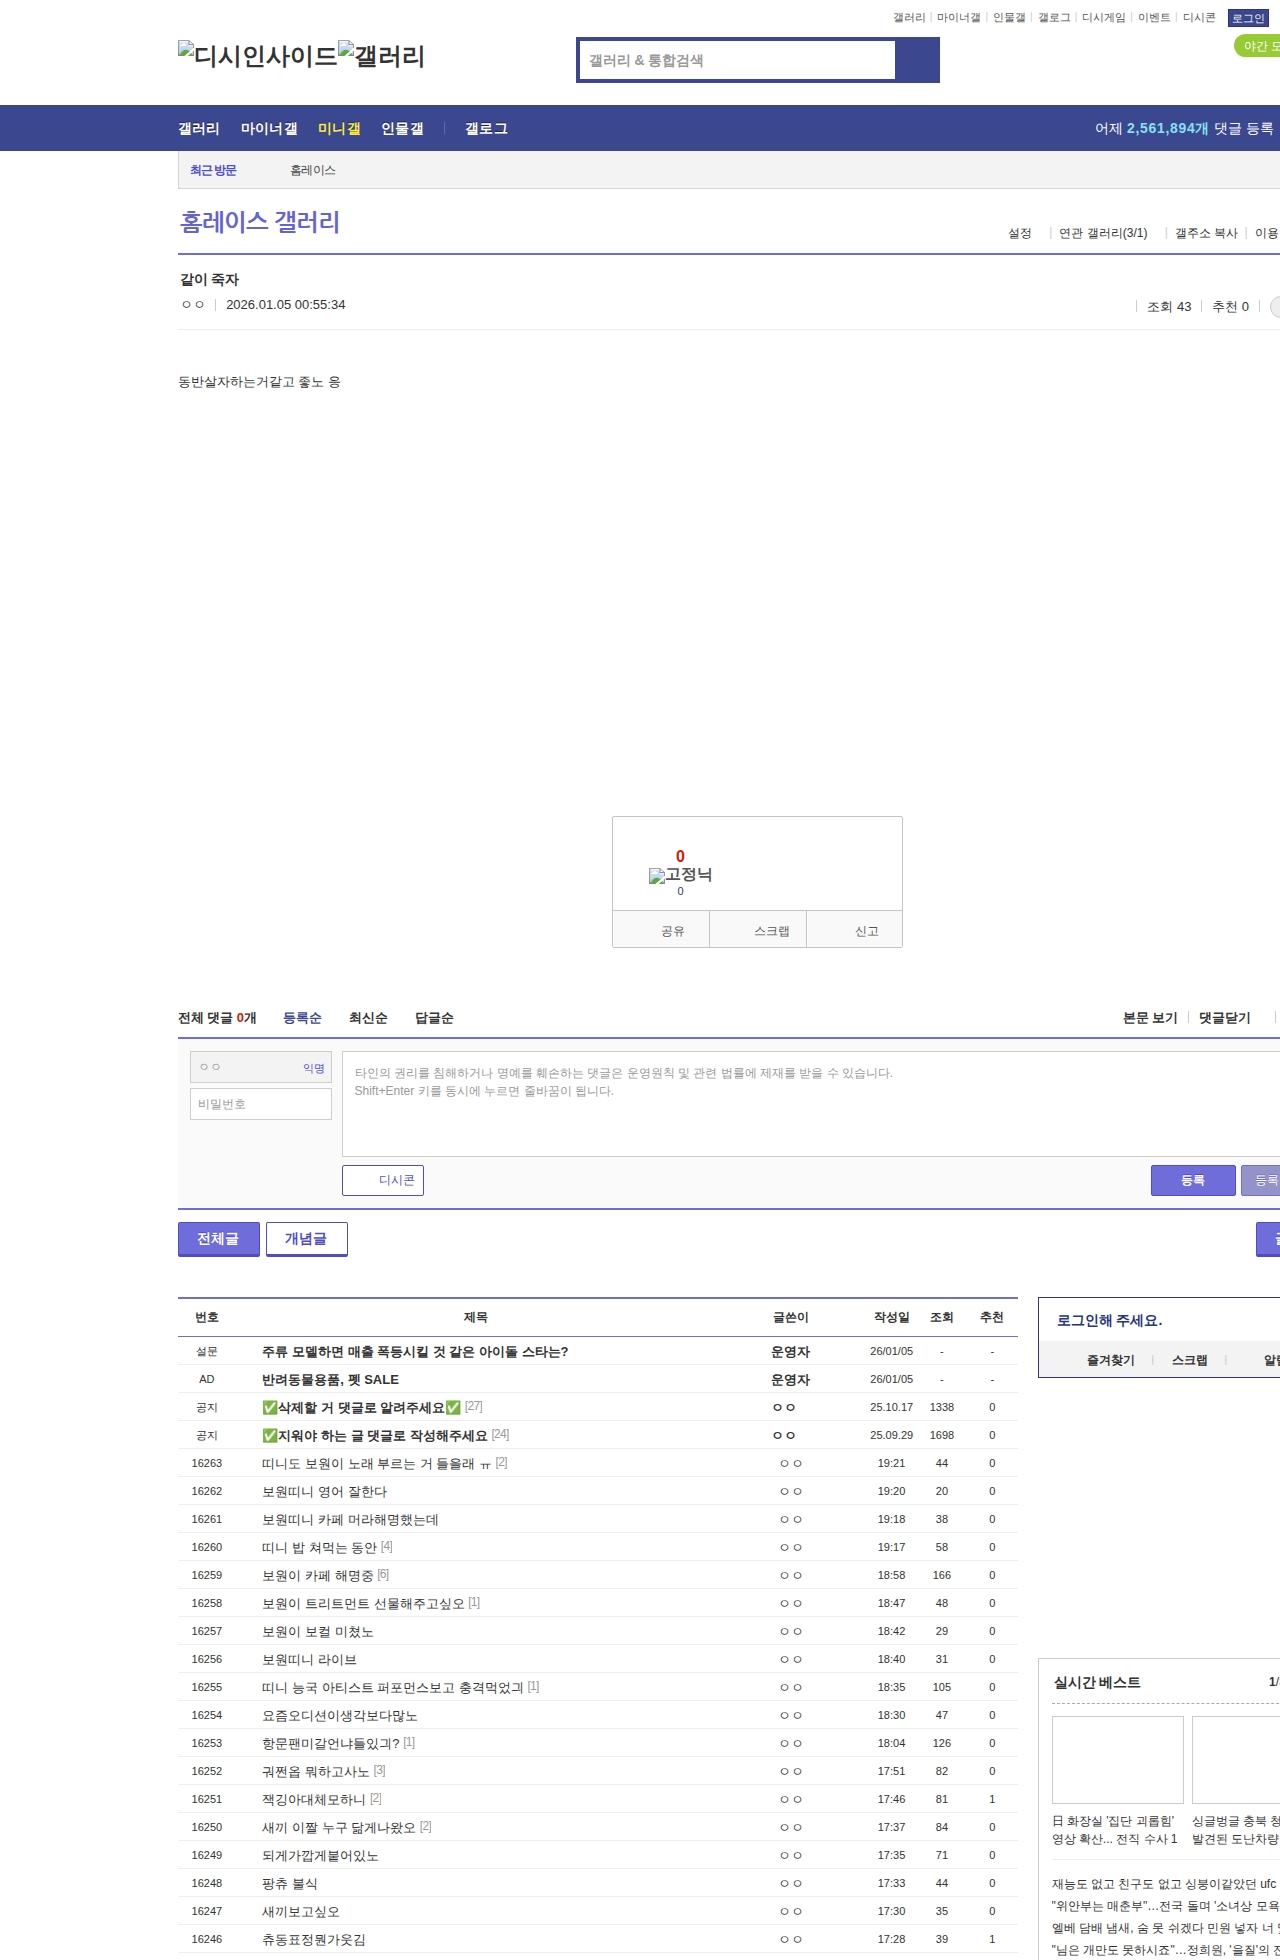Click the 고정닉 recommend icon

[680, 875]
